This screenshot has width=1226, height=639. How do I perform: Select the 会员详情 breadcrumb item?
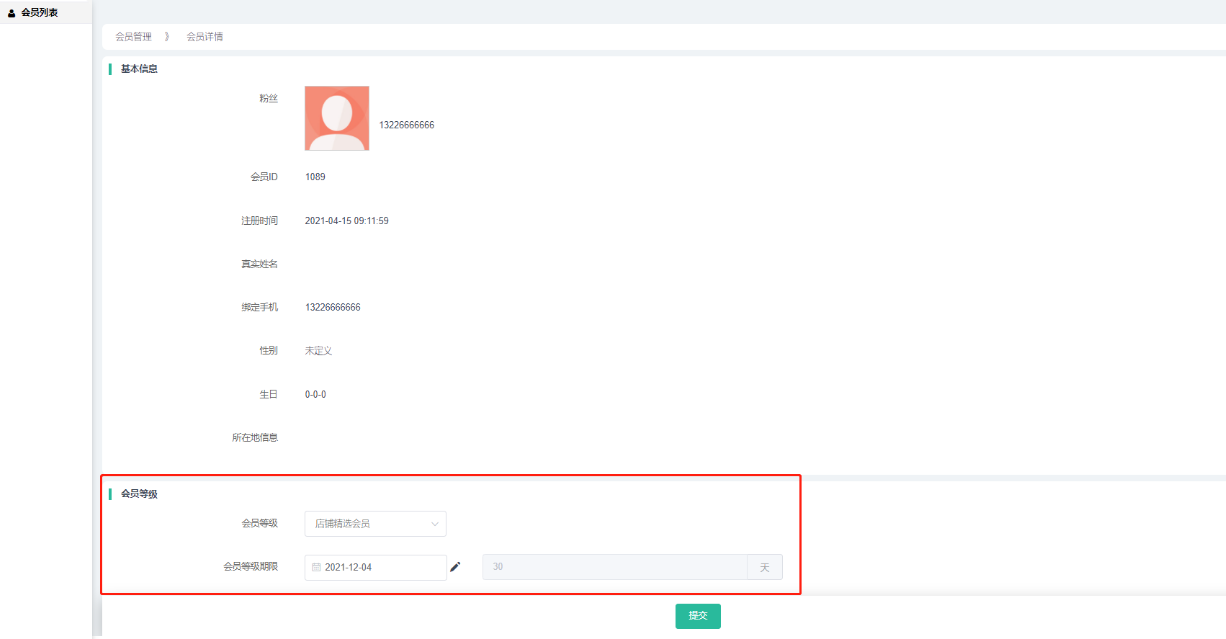click(x=204, y=37)
